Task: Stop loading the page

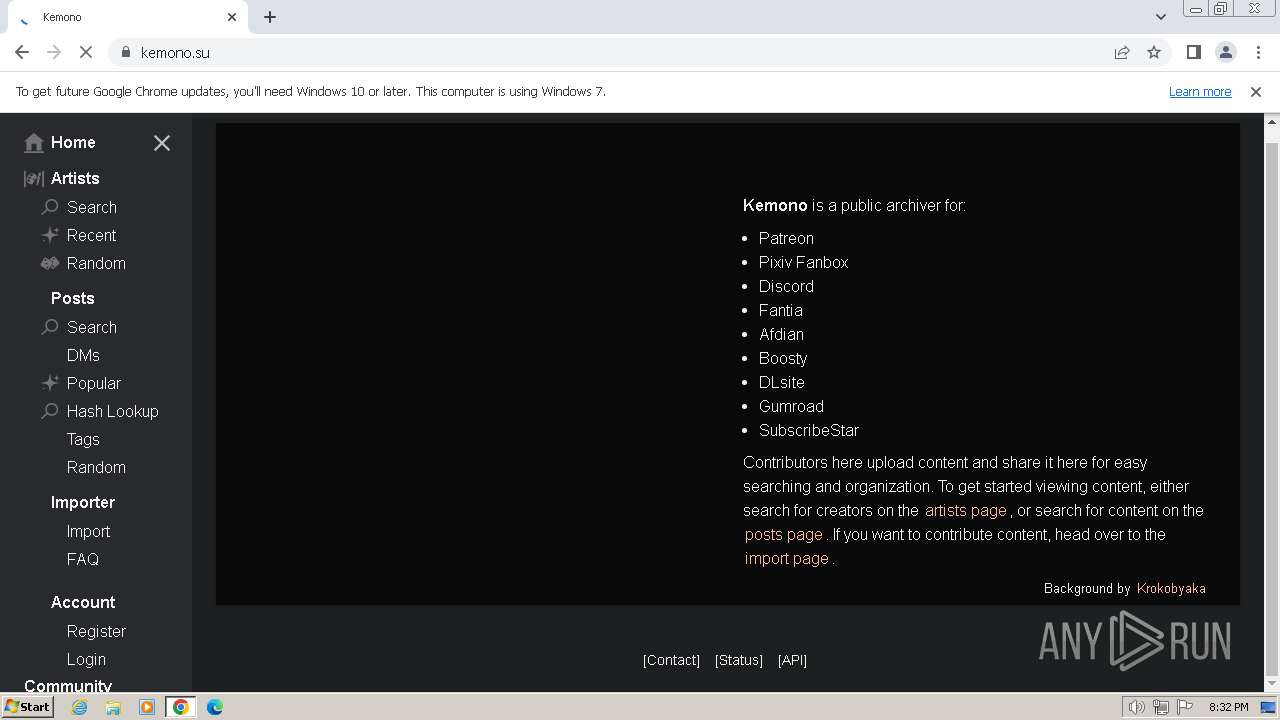Action: click(x=86, y=52)
